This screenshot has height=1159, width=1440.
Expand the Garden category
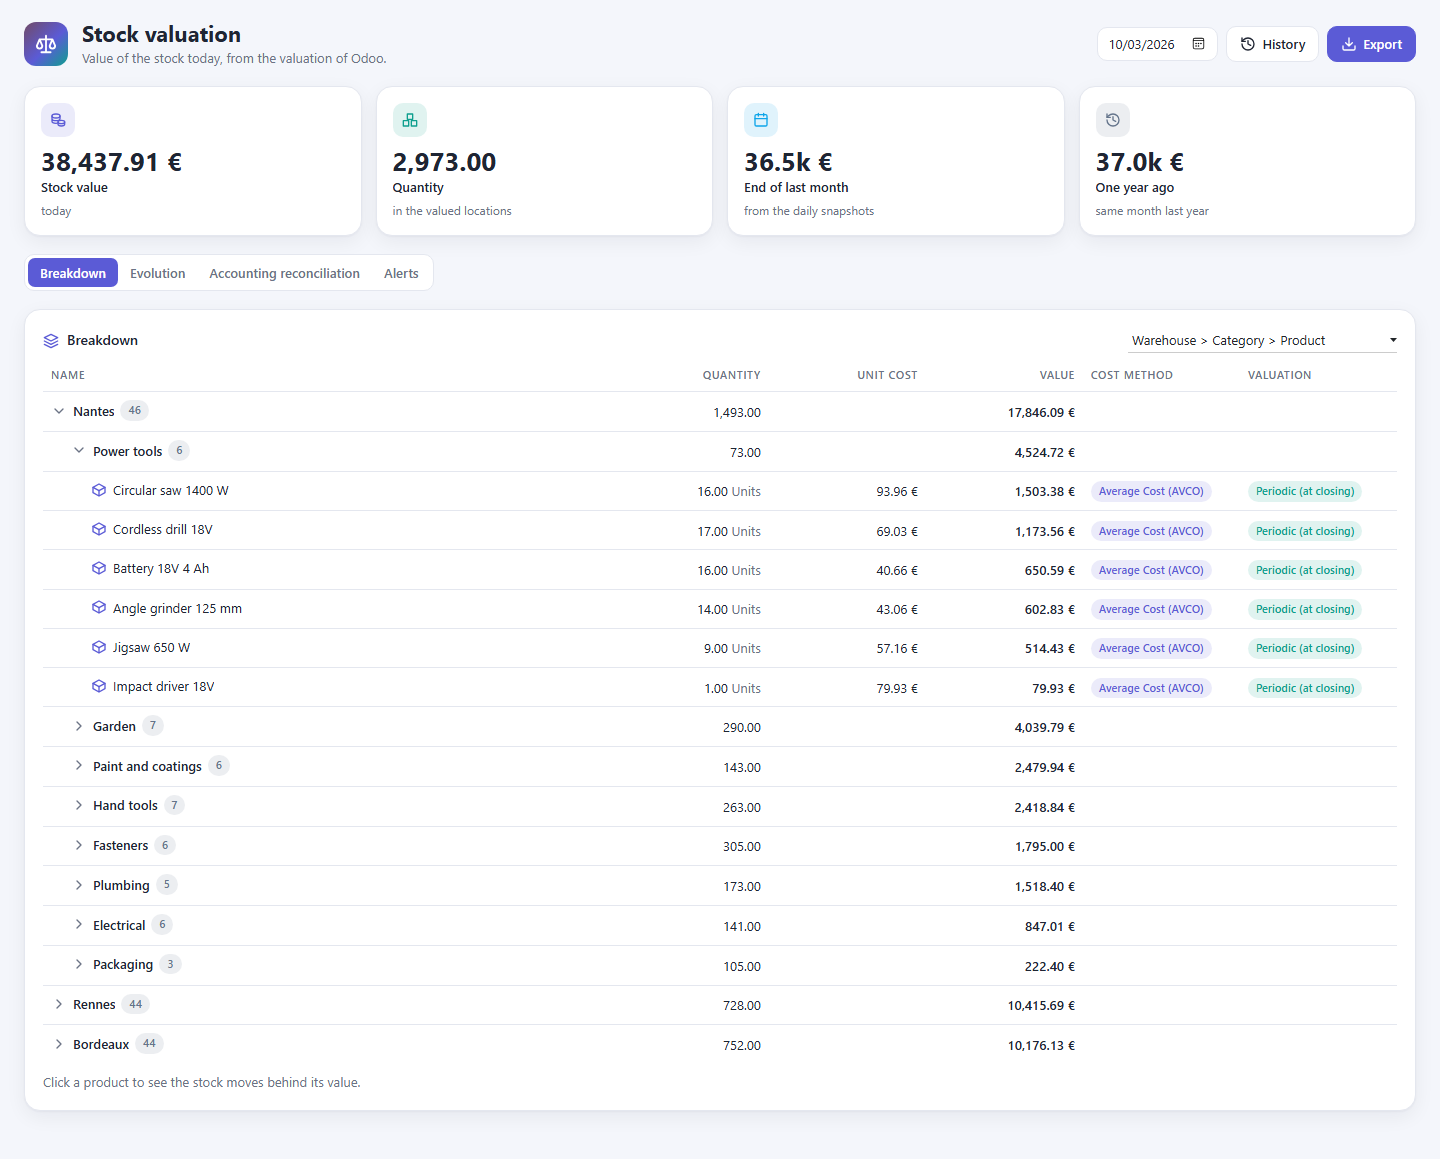[79, 726]
